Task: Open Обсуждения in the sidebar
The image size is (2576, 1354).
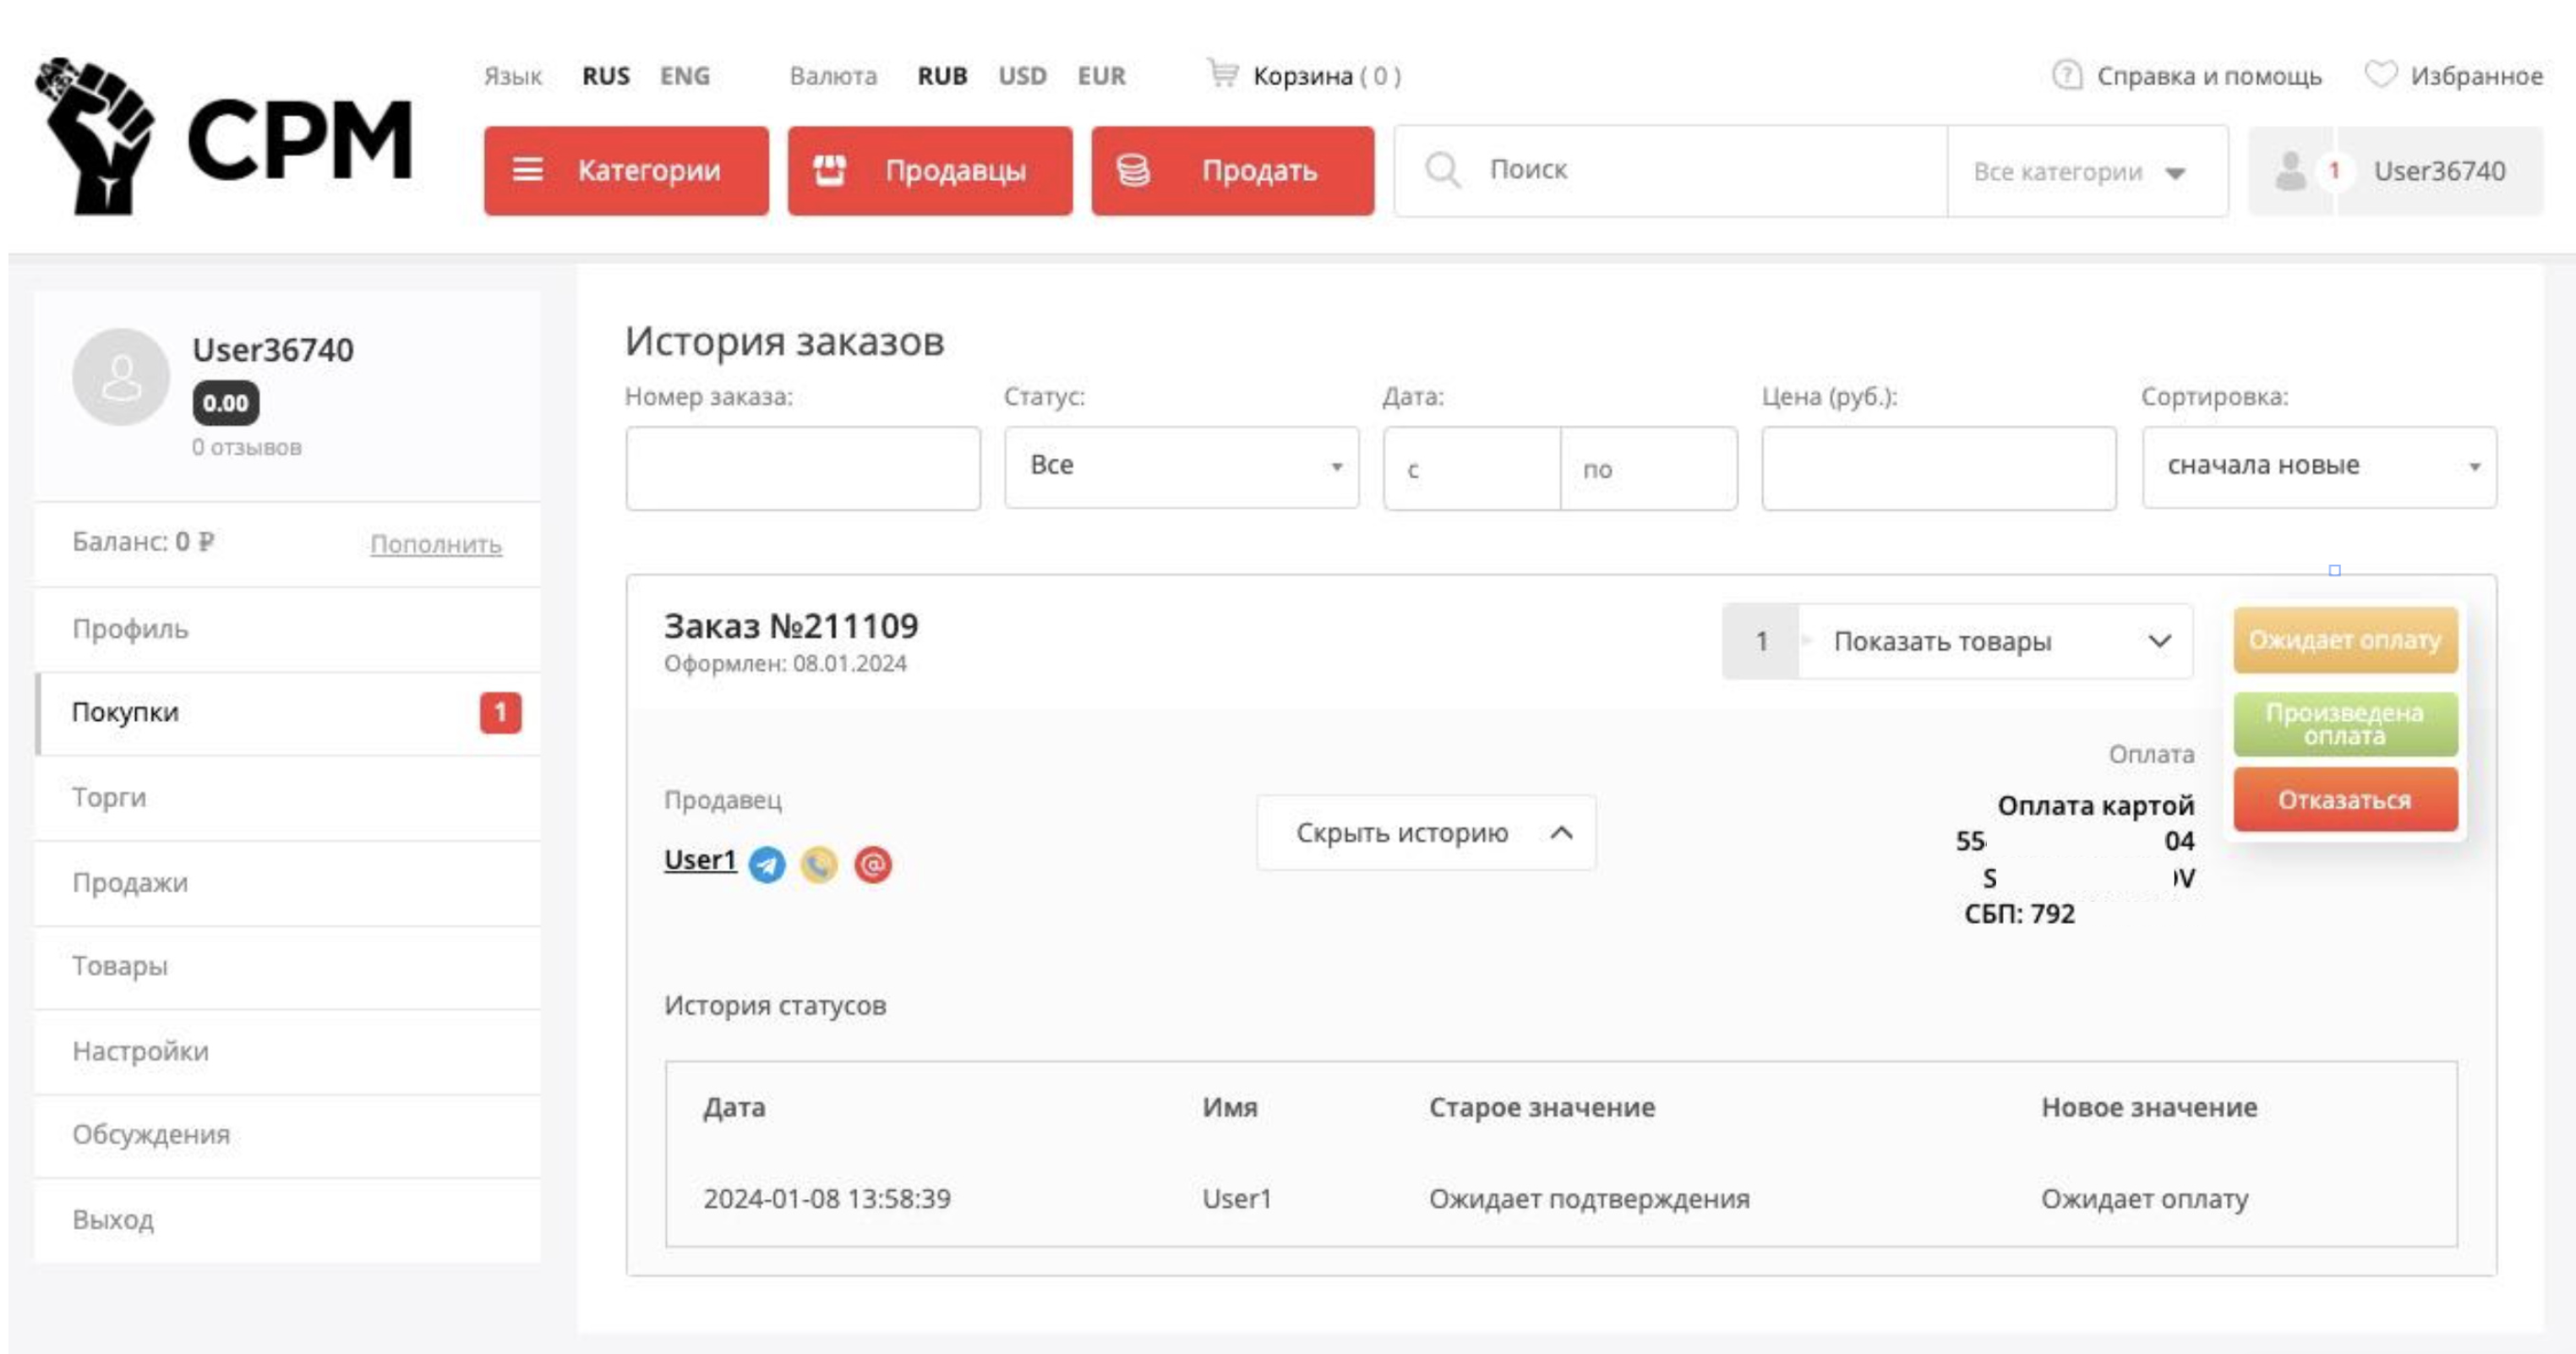Action: (x=288, y=1135)
